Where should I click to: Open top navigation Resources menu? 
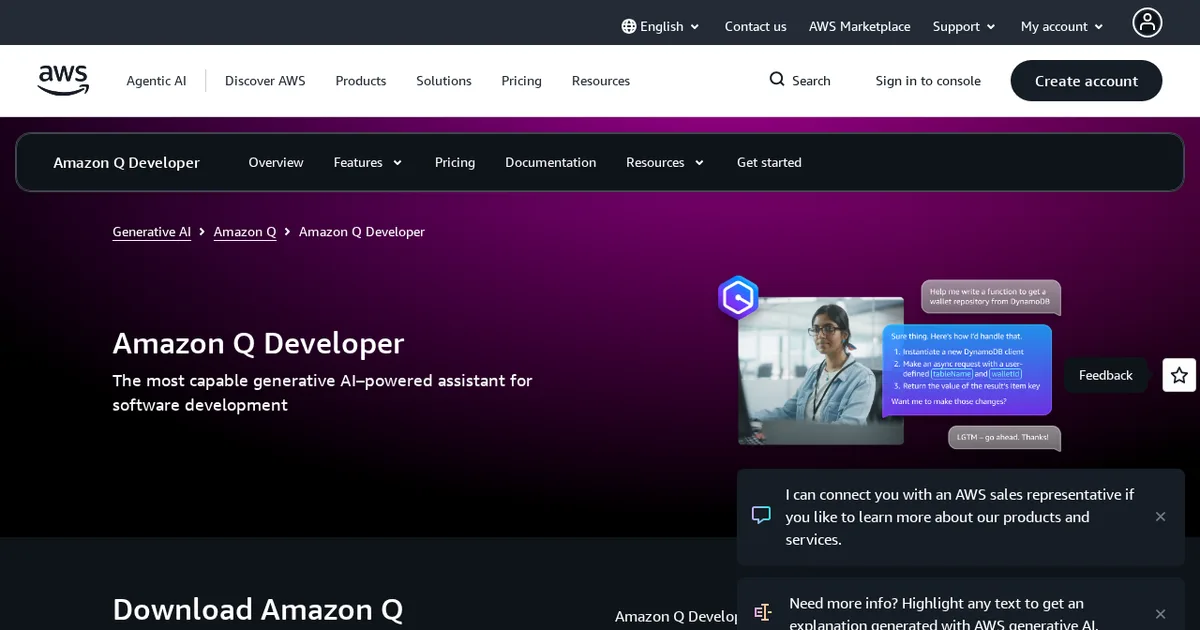tap(601, 81)
